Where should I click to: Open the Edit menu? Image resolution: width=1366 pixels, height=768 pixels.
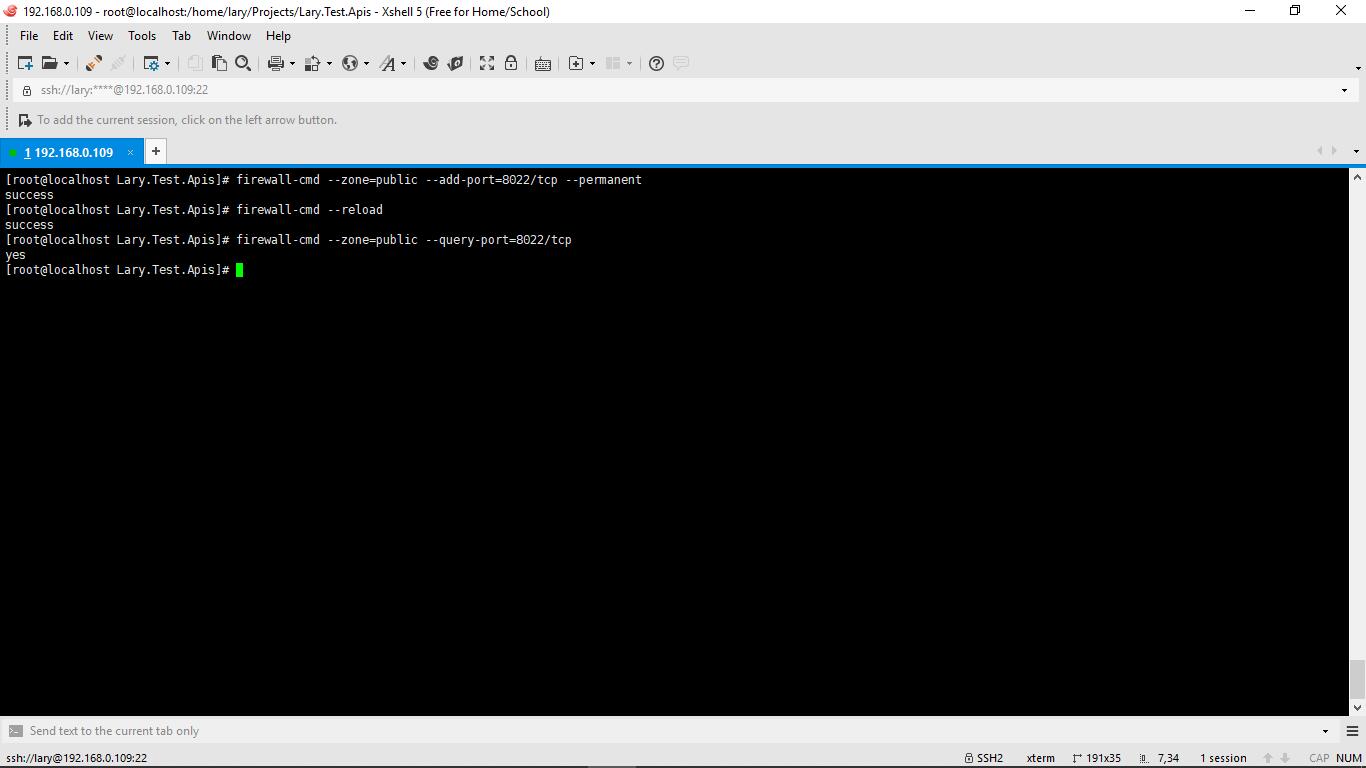(63, 35)
